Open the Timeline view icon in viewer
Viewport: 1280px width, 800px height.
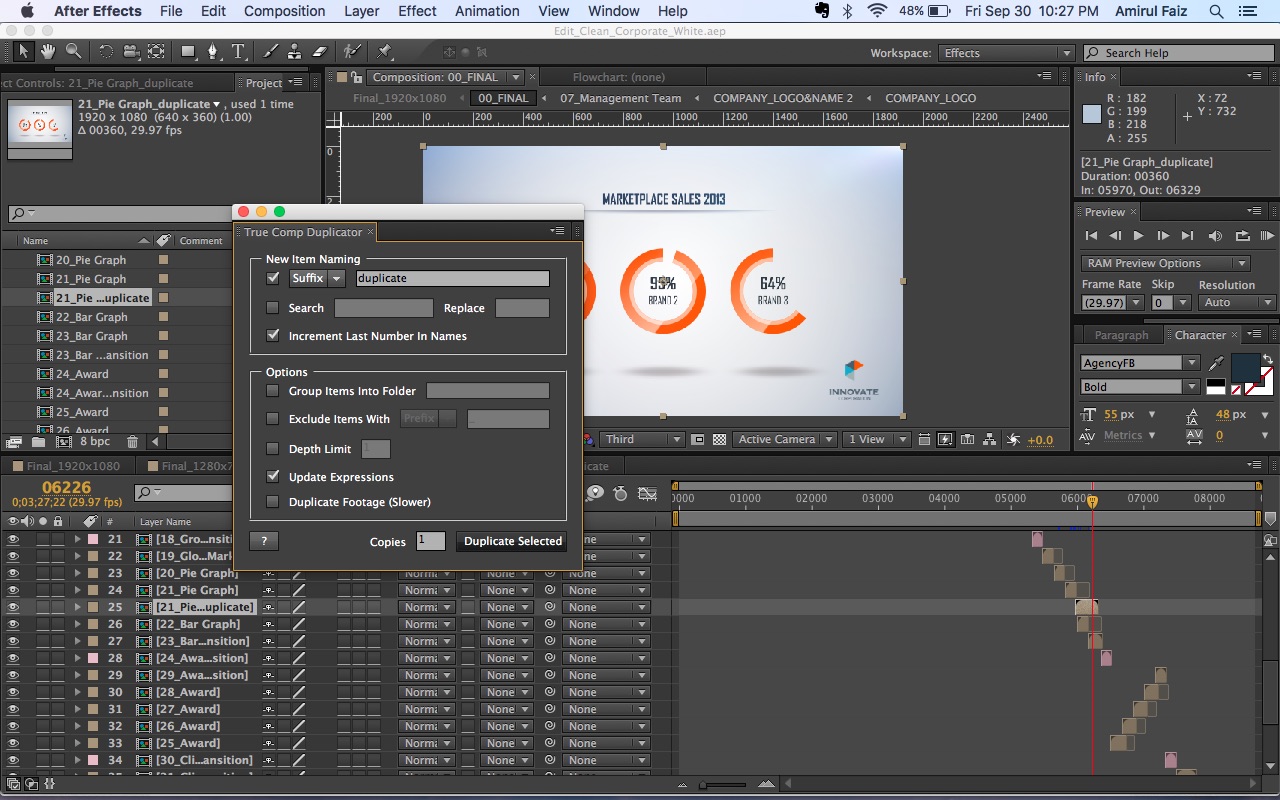tap(967, 439)
